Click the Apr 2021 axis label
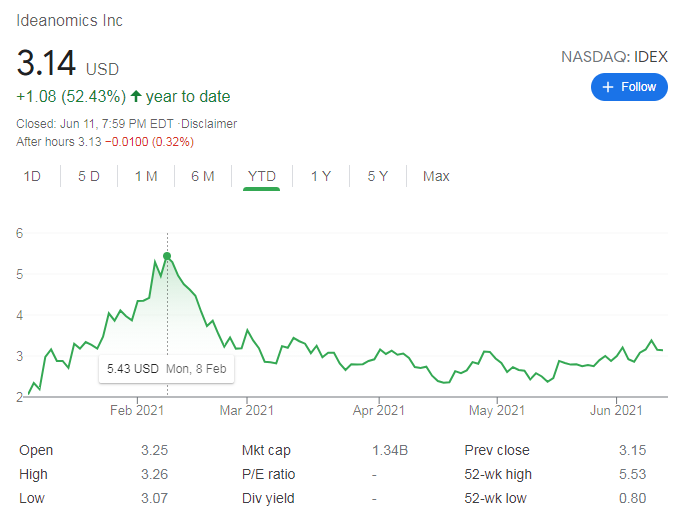This screenshot has width=684, height=524. point(379,411)
